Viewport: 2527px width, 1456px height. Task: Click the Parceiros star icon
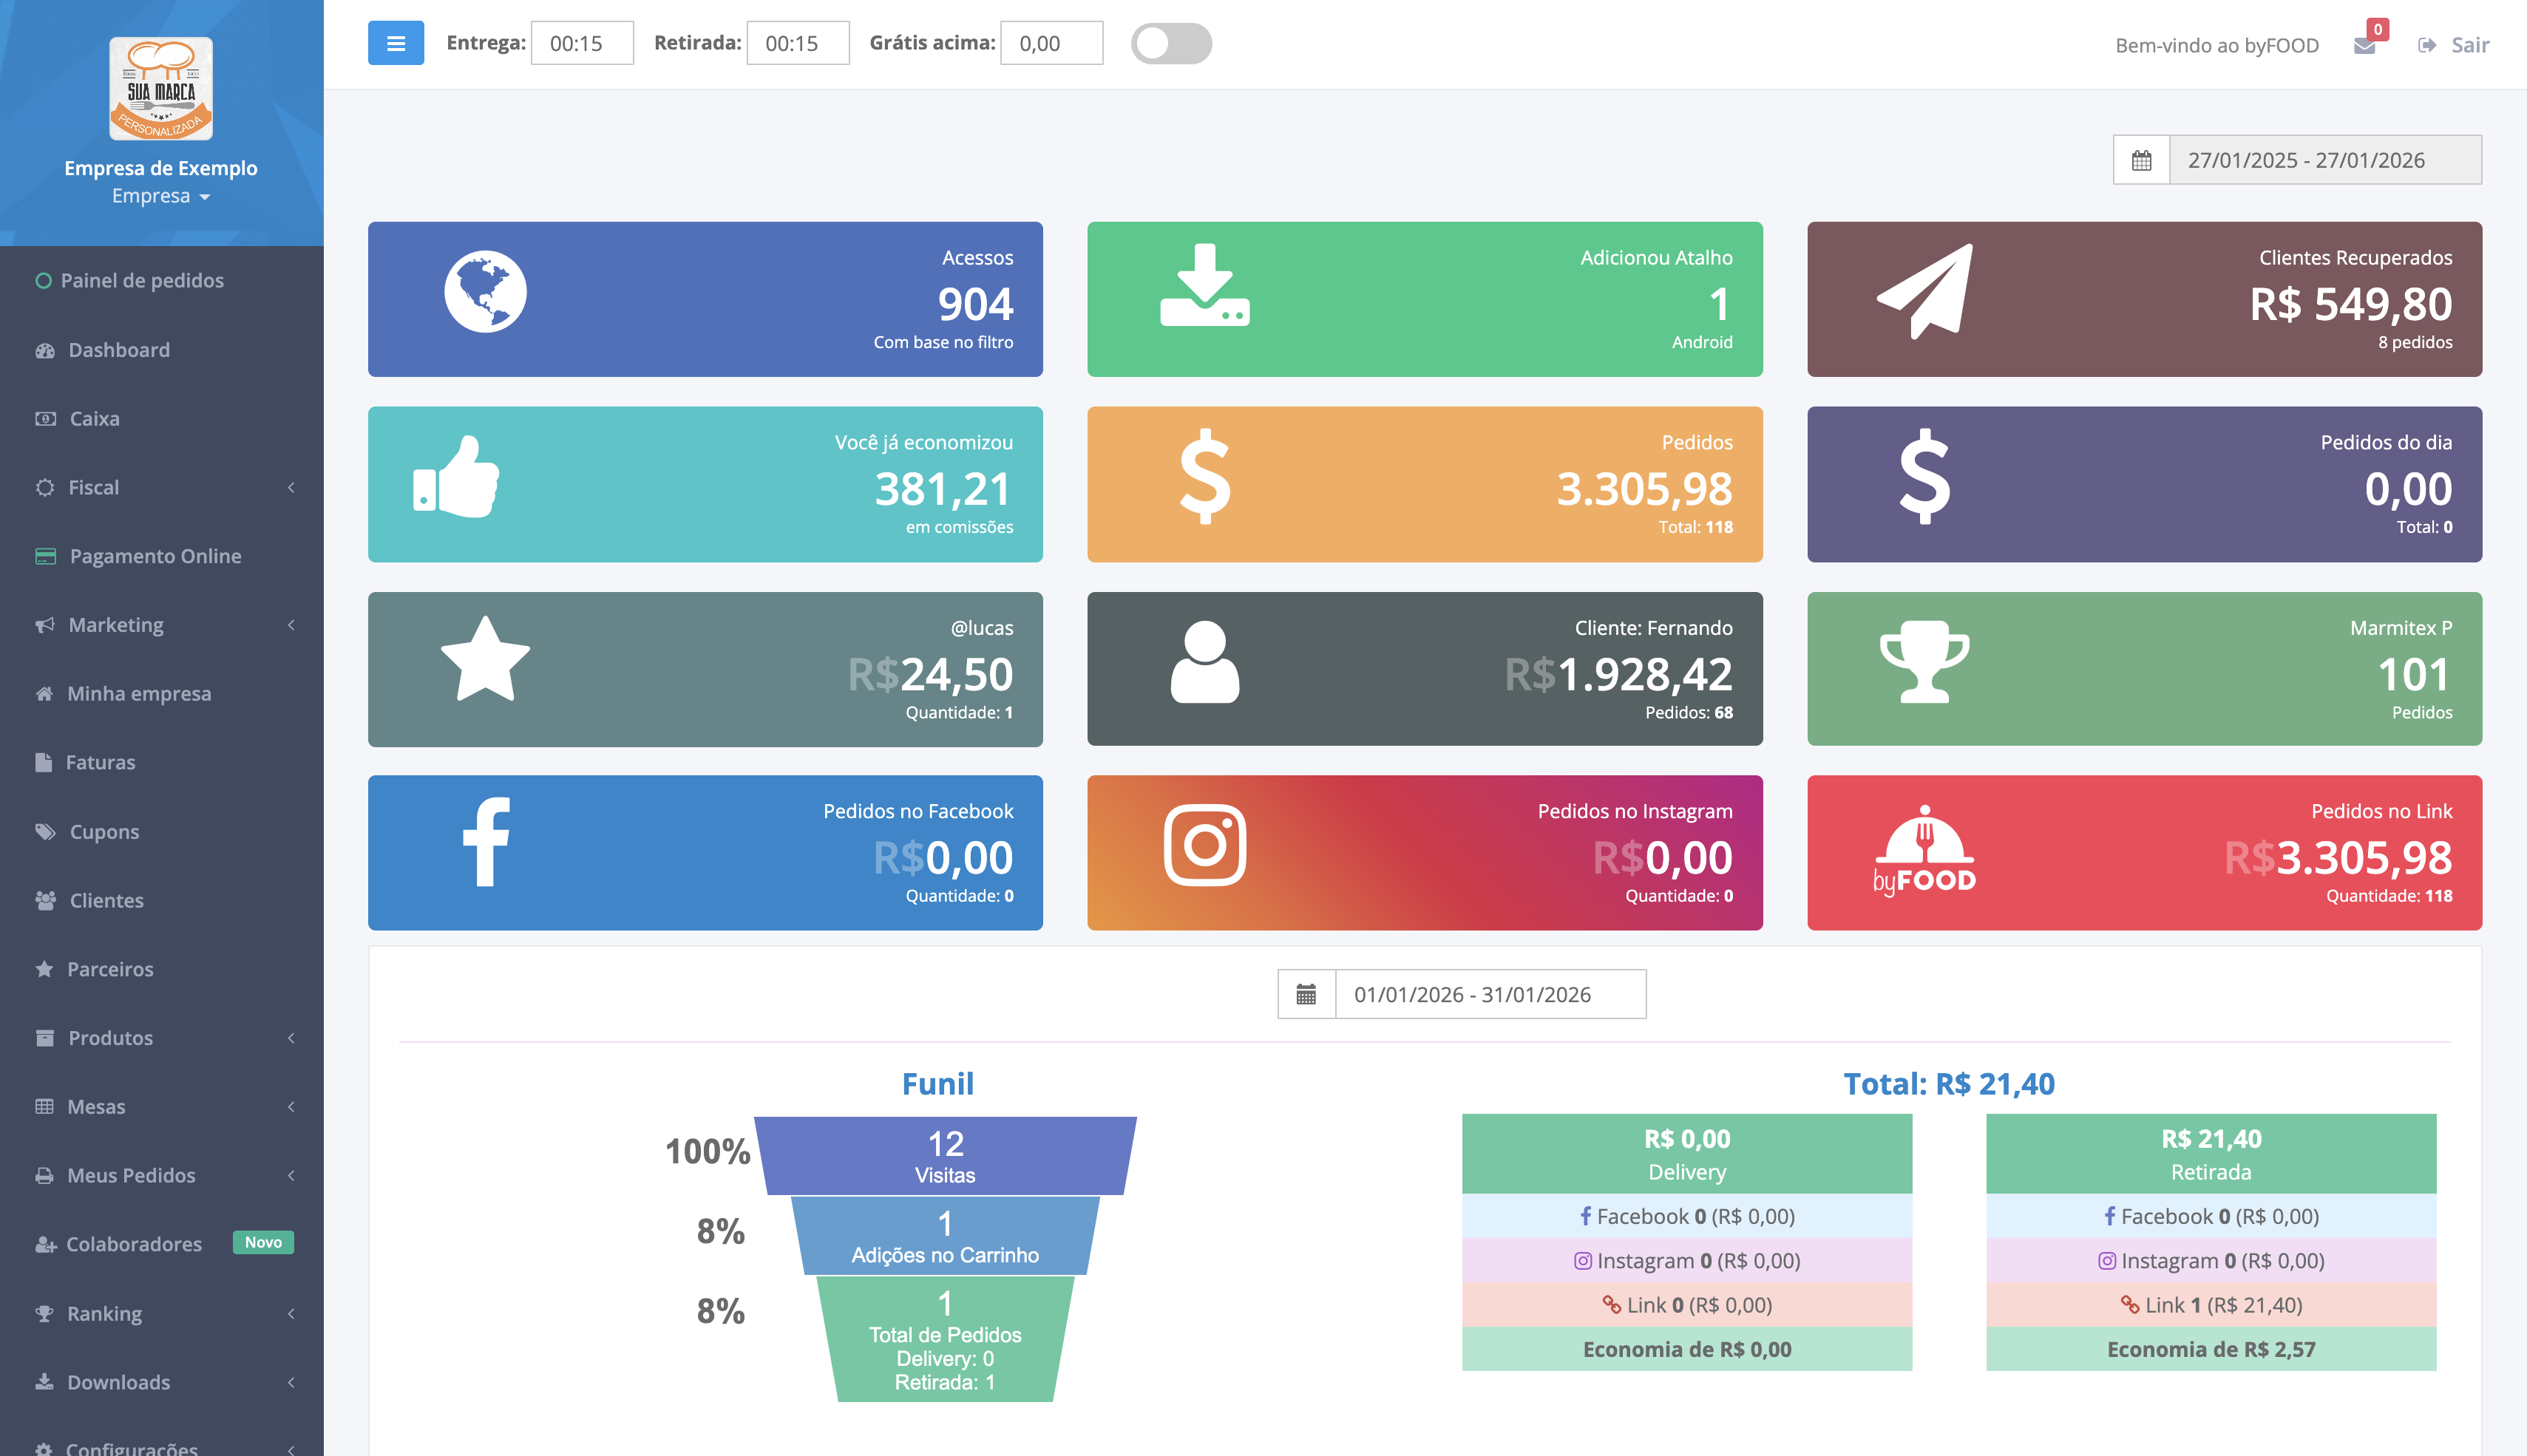[44, 969]
